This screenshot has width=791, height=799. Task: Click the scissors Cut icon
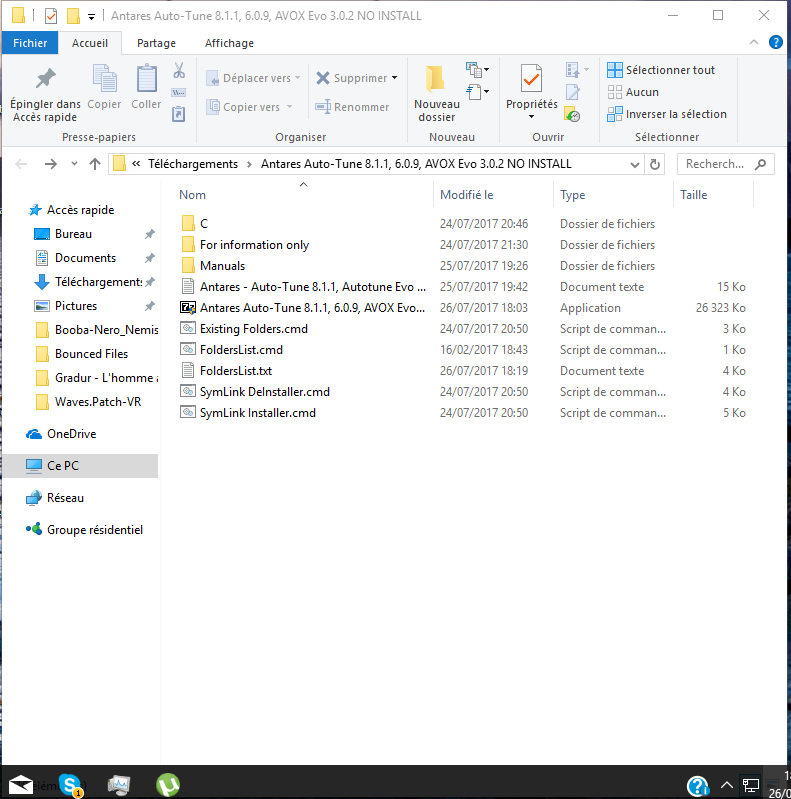(x=179, y=70)
